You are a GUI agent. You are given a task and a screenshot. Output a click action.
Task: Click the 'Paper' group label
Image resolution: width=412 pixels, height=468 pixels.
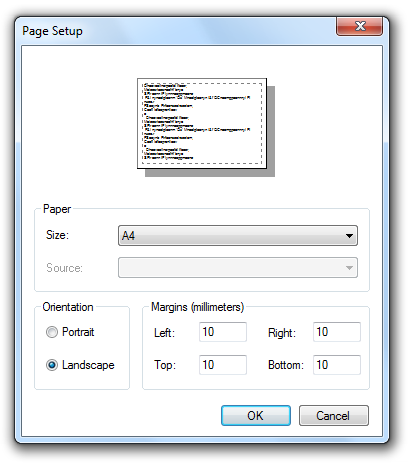click(57, 209)
